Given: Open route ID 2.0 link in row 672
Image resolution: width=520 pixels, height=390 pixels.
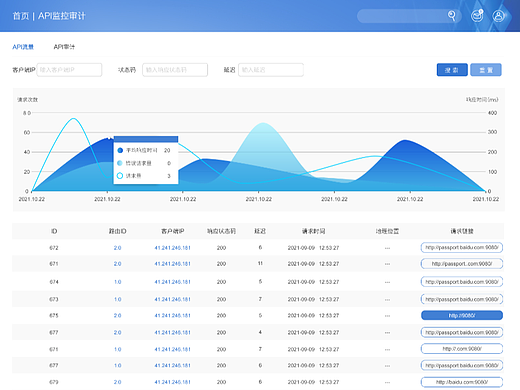Looking at the screenshot, I should pyautogui.click(x=117, y=248).
